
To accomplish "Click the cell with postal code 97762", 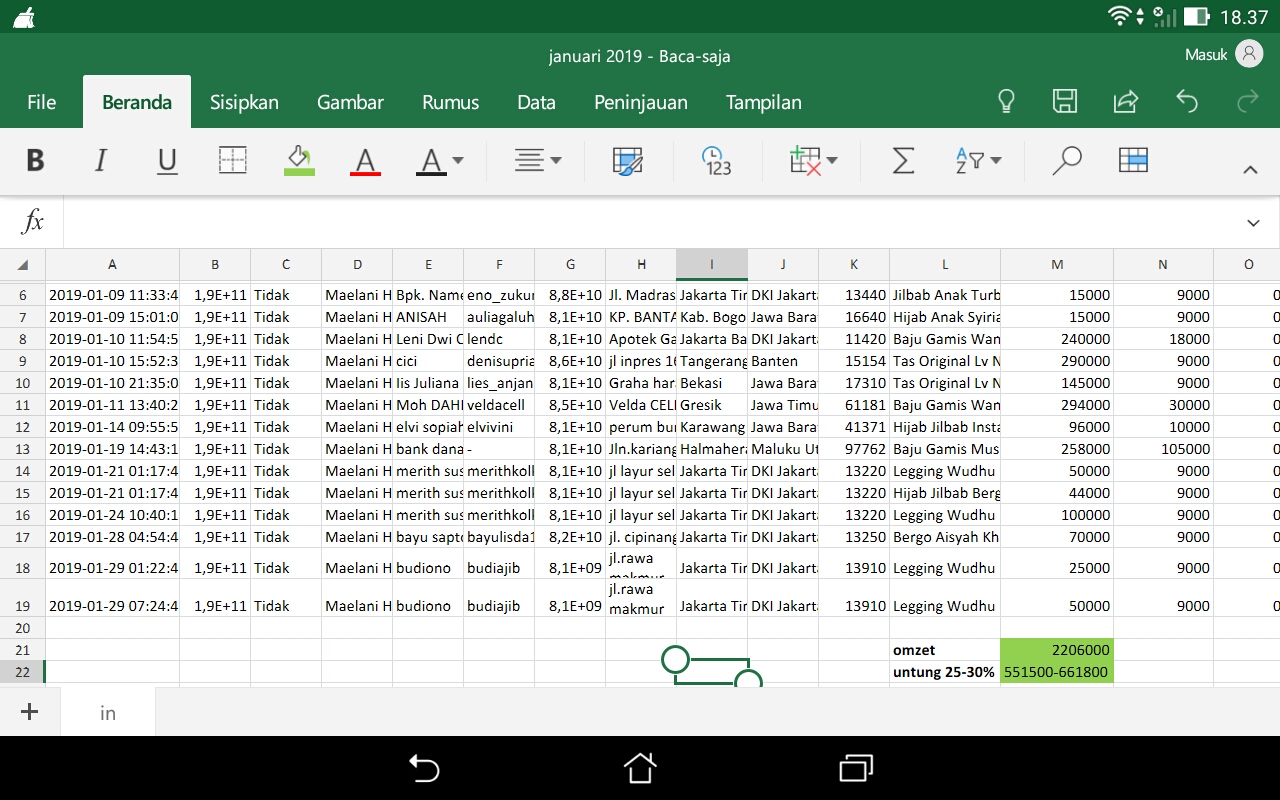I will click(854, 449).
